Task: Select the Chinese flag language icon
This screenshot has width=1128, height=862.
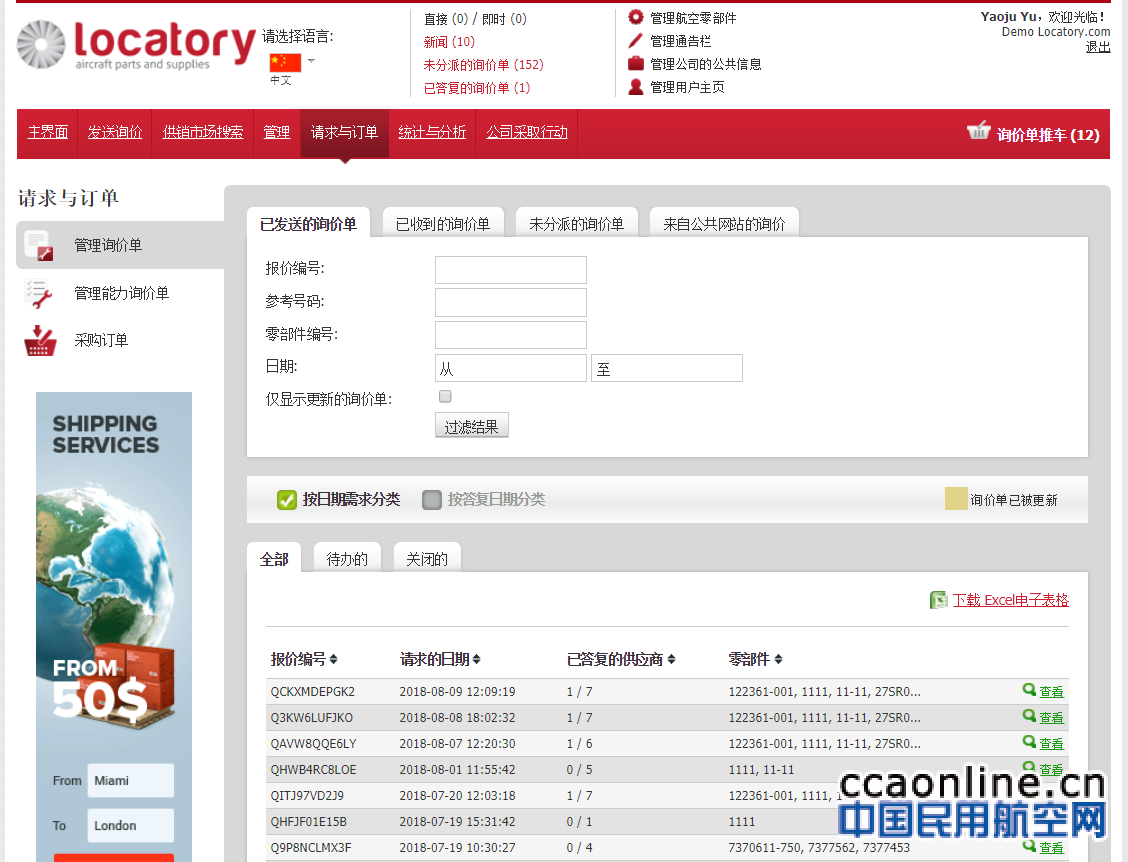Action: coord(285,63)
